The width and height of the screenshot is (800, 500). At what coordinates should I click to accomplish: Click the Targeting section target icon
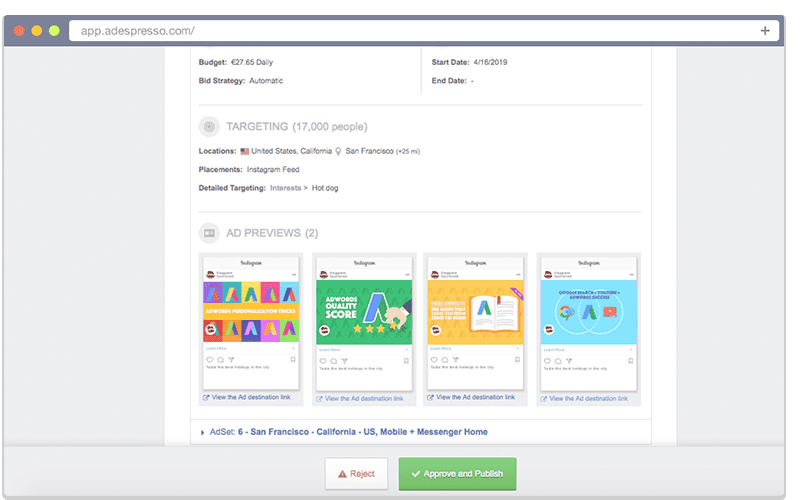pos(209,127)
